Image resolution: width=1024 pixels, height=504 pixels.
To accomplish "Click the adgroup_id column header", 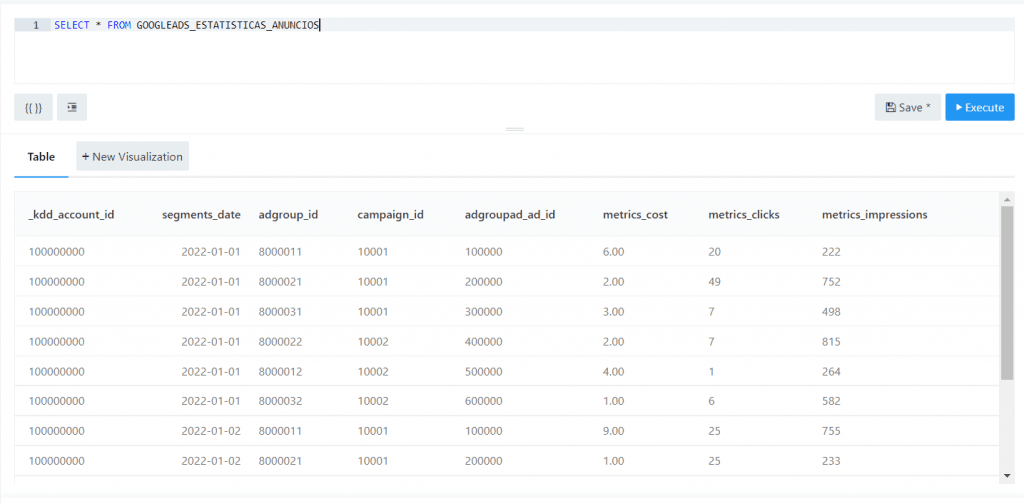I will (x=288, y=214).
